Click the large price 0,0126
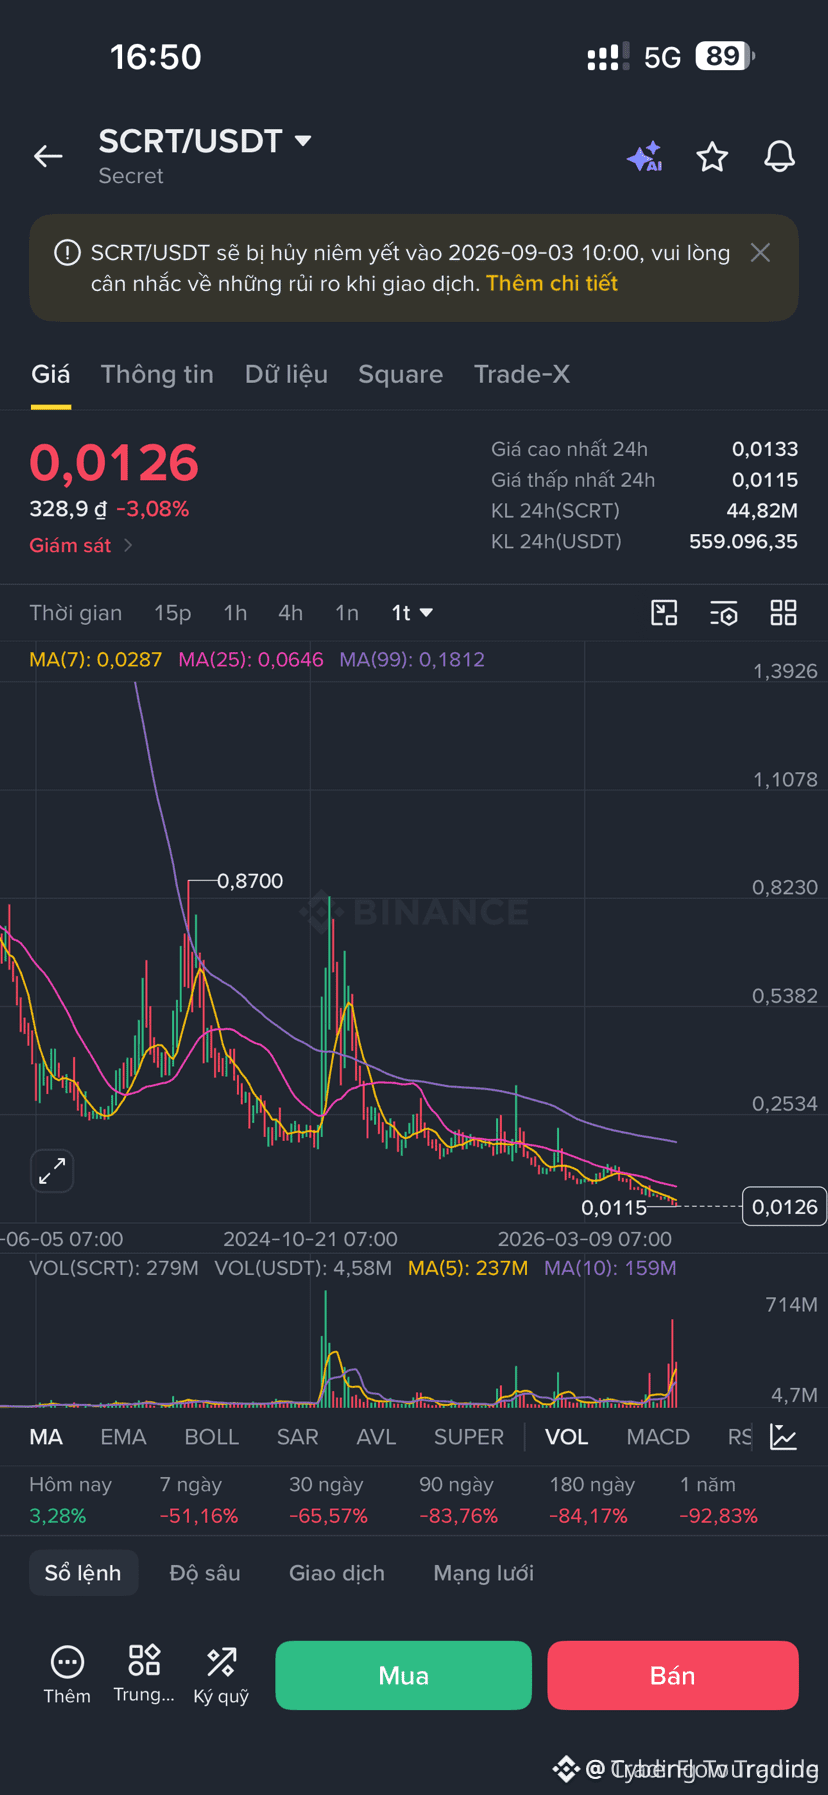This screenshot has height=1795, width=828. point(114,463)
